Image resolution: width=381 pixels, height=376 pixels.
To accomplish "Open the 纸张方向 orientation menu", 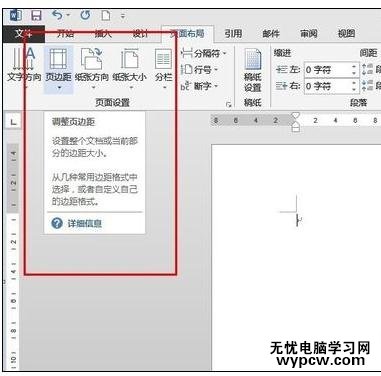I will coord(92,69).
